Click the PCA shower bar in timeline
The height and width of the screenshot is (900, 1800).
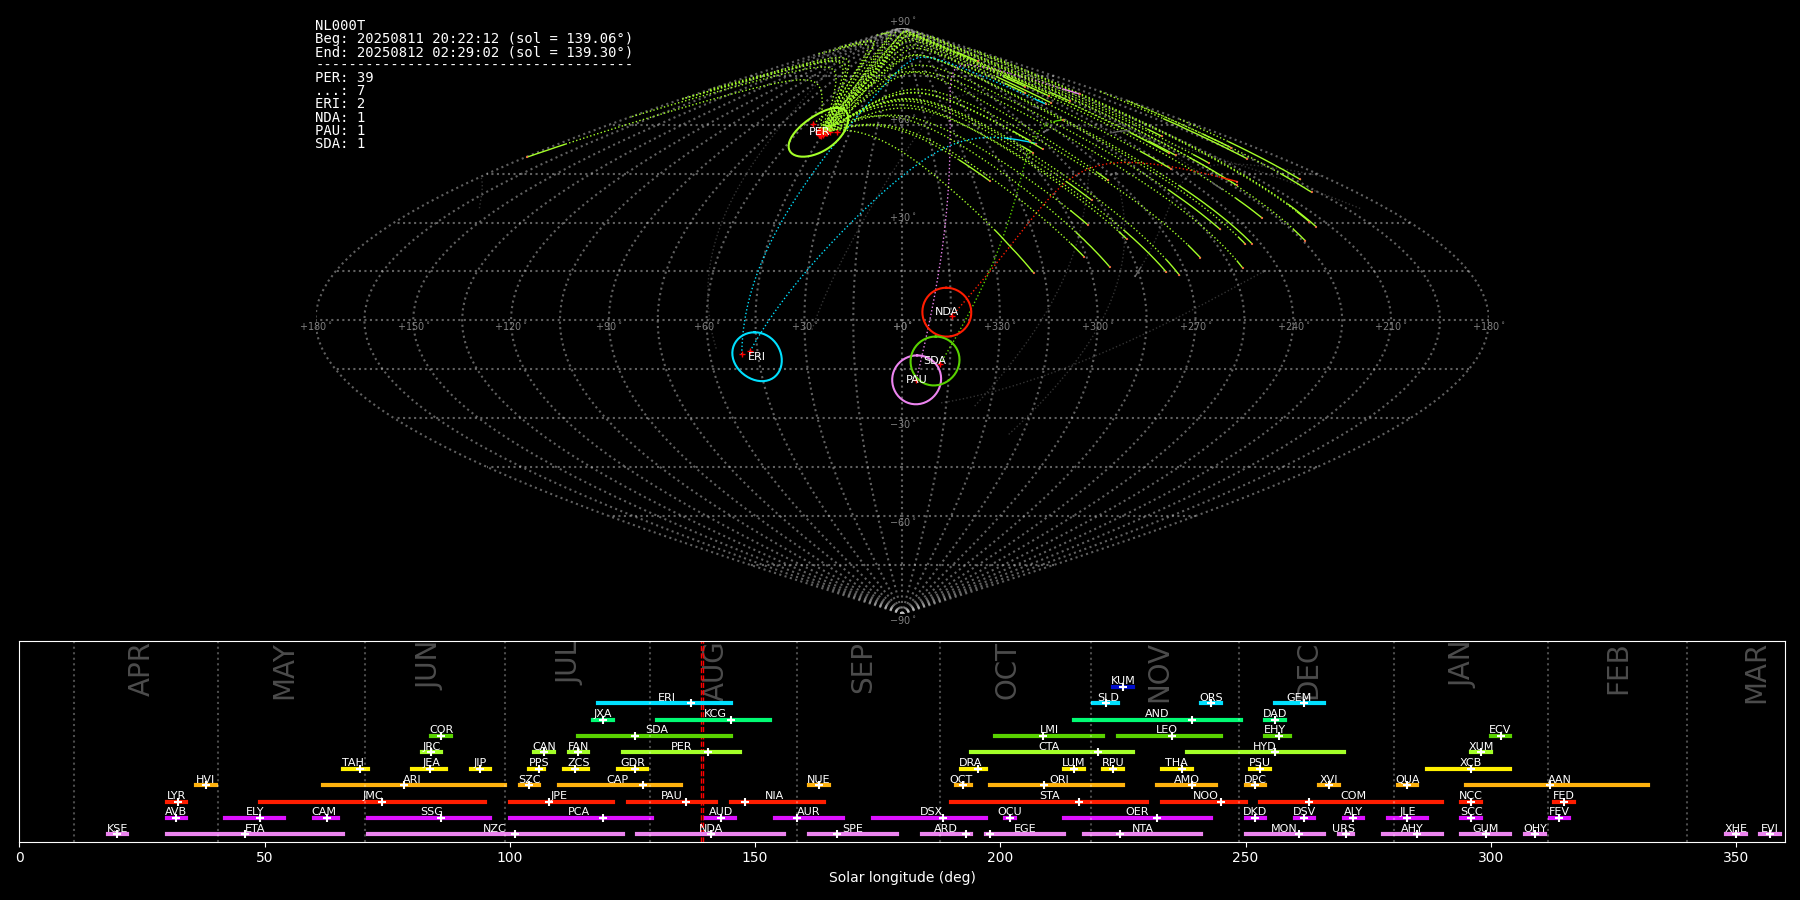pyautogui.click(x=581, y=818)
